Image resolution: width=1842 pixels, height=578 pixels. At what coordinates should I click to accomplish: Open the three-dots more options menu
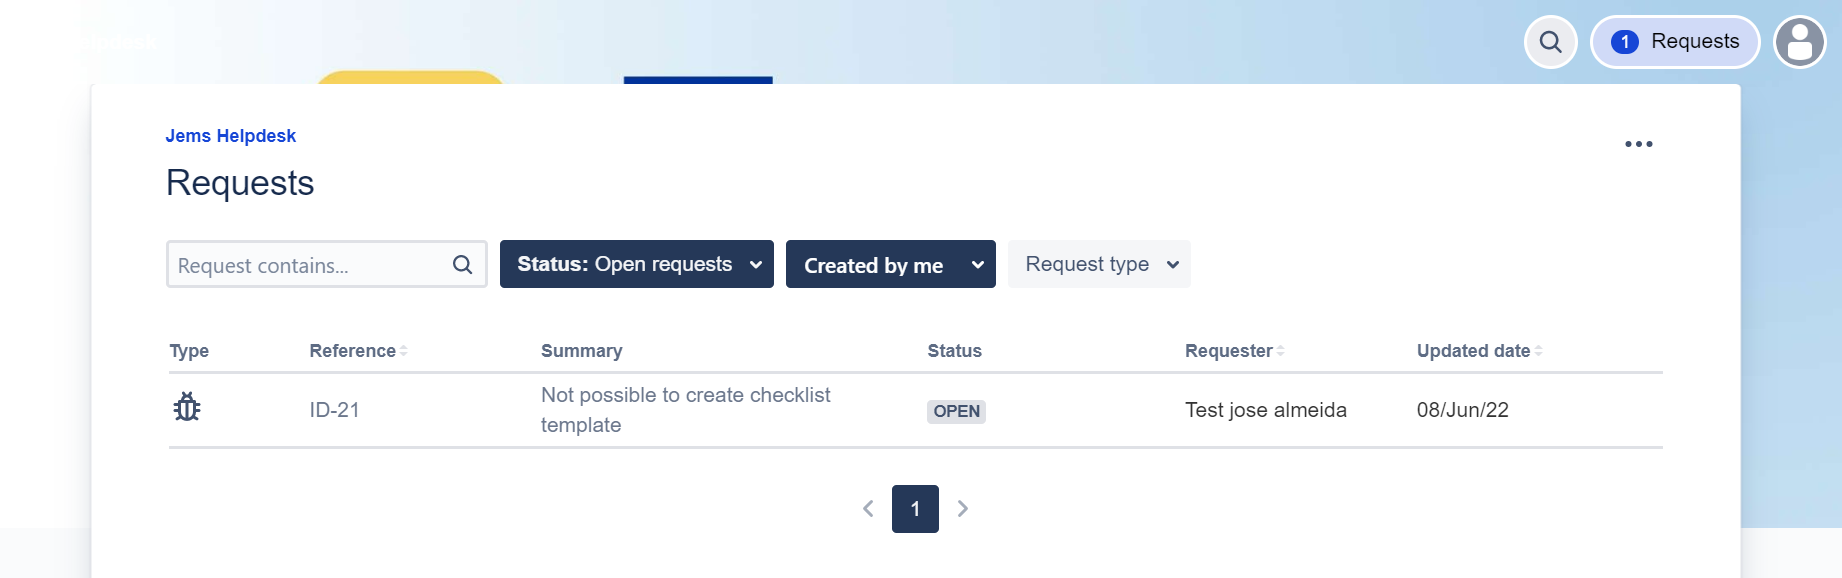pyautogui.click(x=1638, y=144)
